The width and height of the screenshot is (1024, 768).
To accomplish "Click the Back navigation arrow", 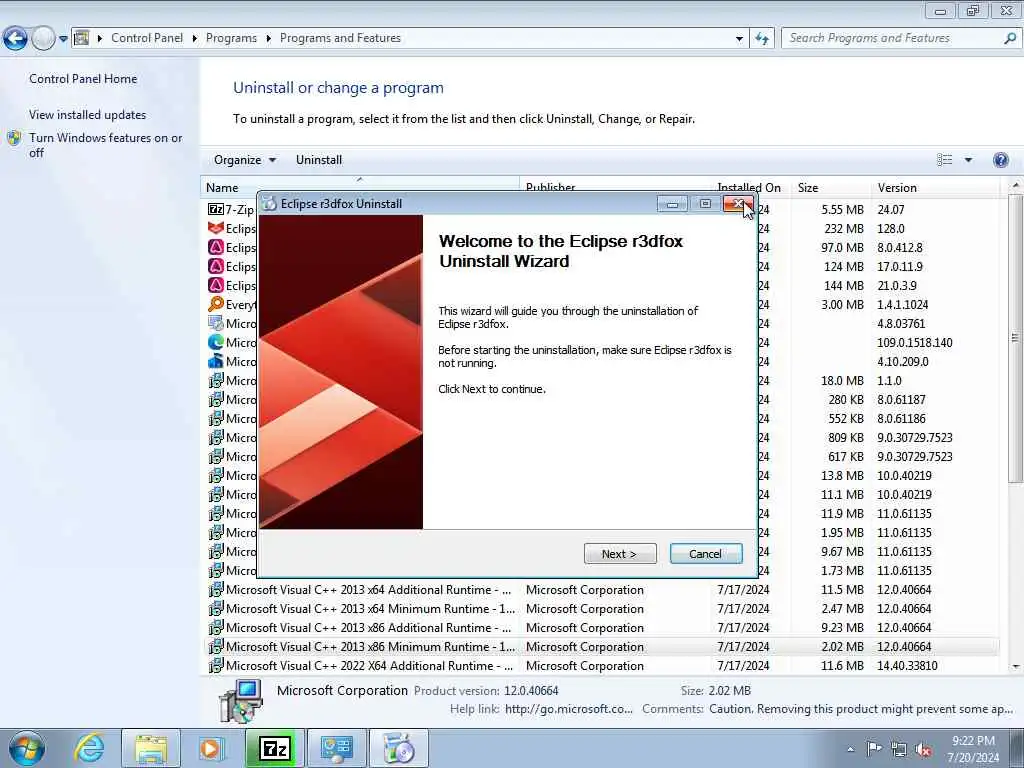I will [15, 39].
